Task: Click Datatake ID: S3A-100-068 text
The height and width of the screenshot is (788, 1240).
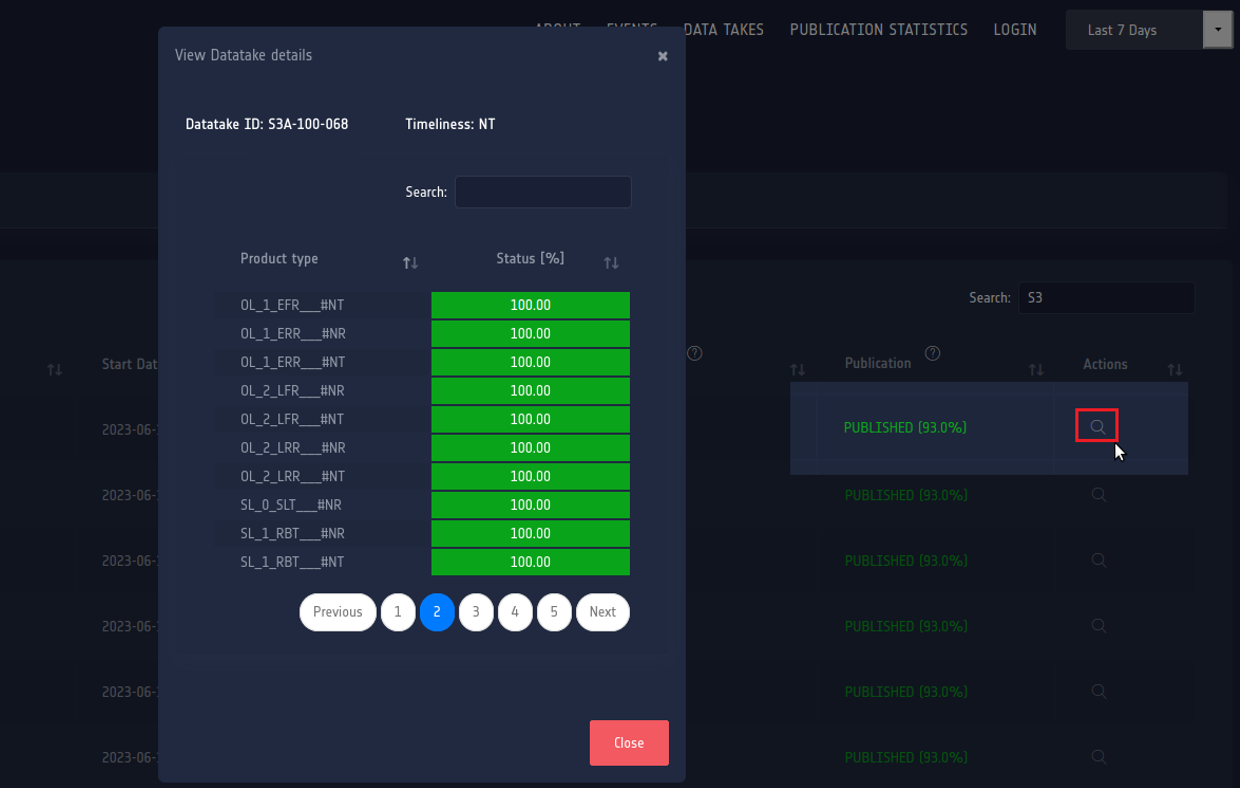Action: pos(267,124)
